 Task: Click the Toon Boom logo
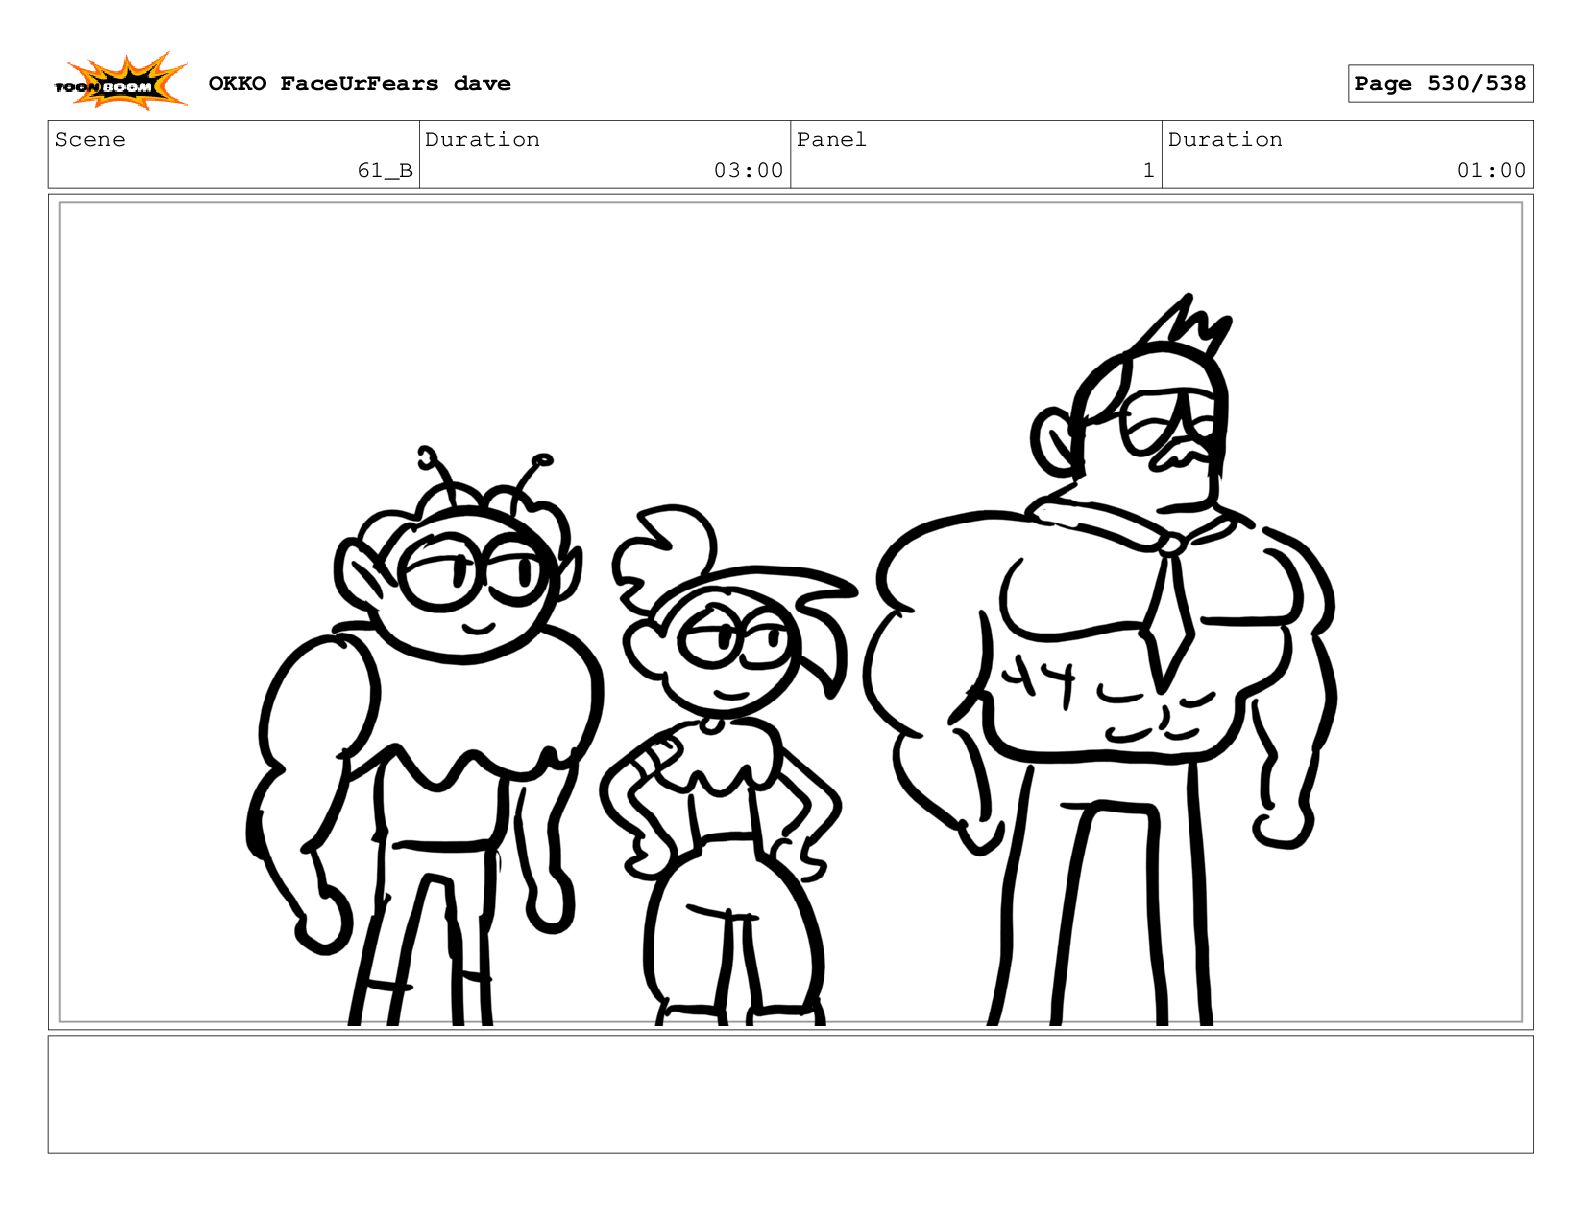pyautogui.click(x=121, y=82)
